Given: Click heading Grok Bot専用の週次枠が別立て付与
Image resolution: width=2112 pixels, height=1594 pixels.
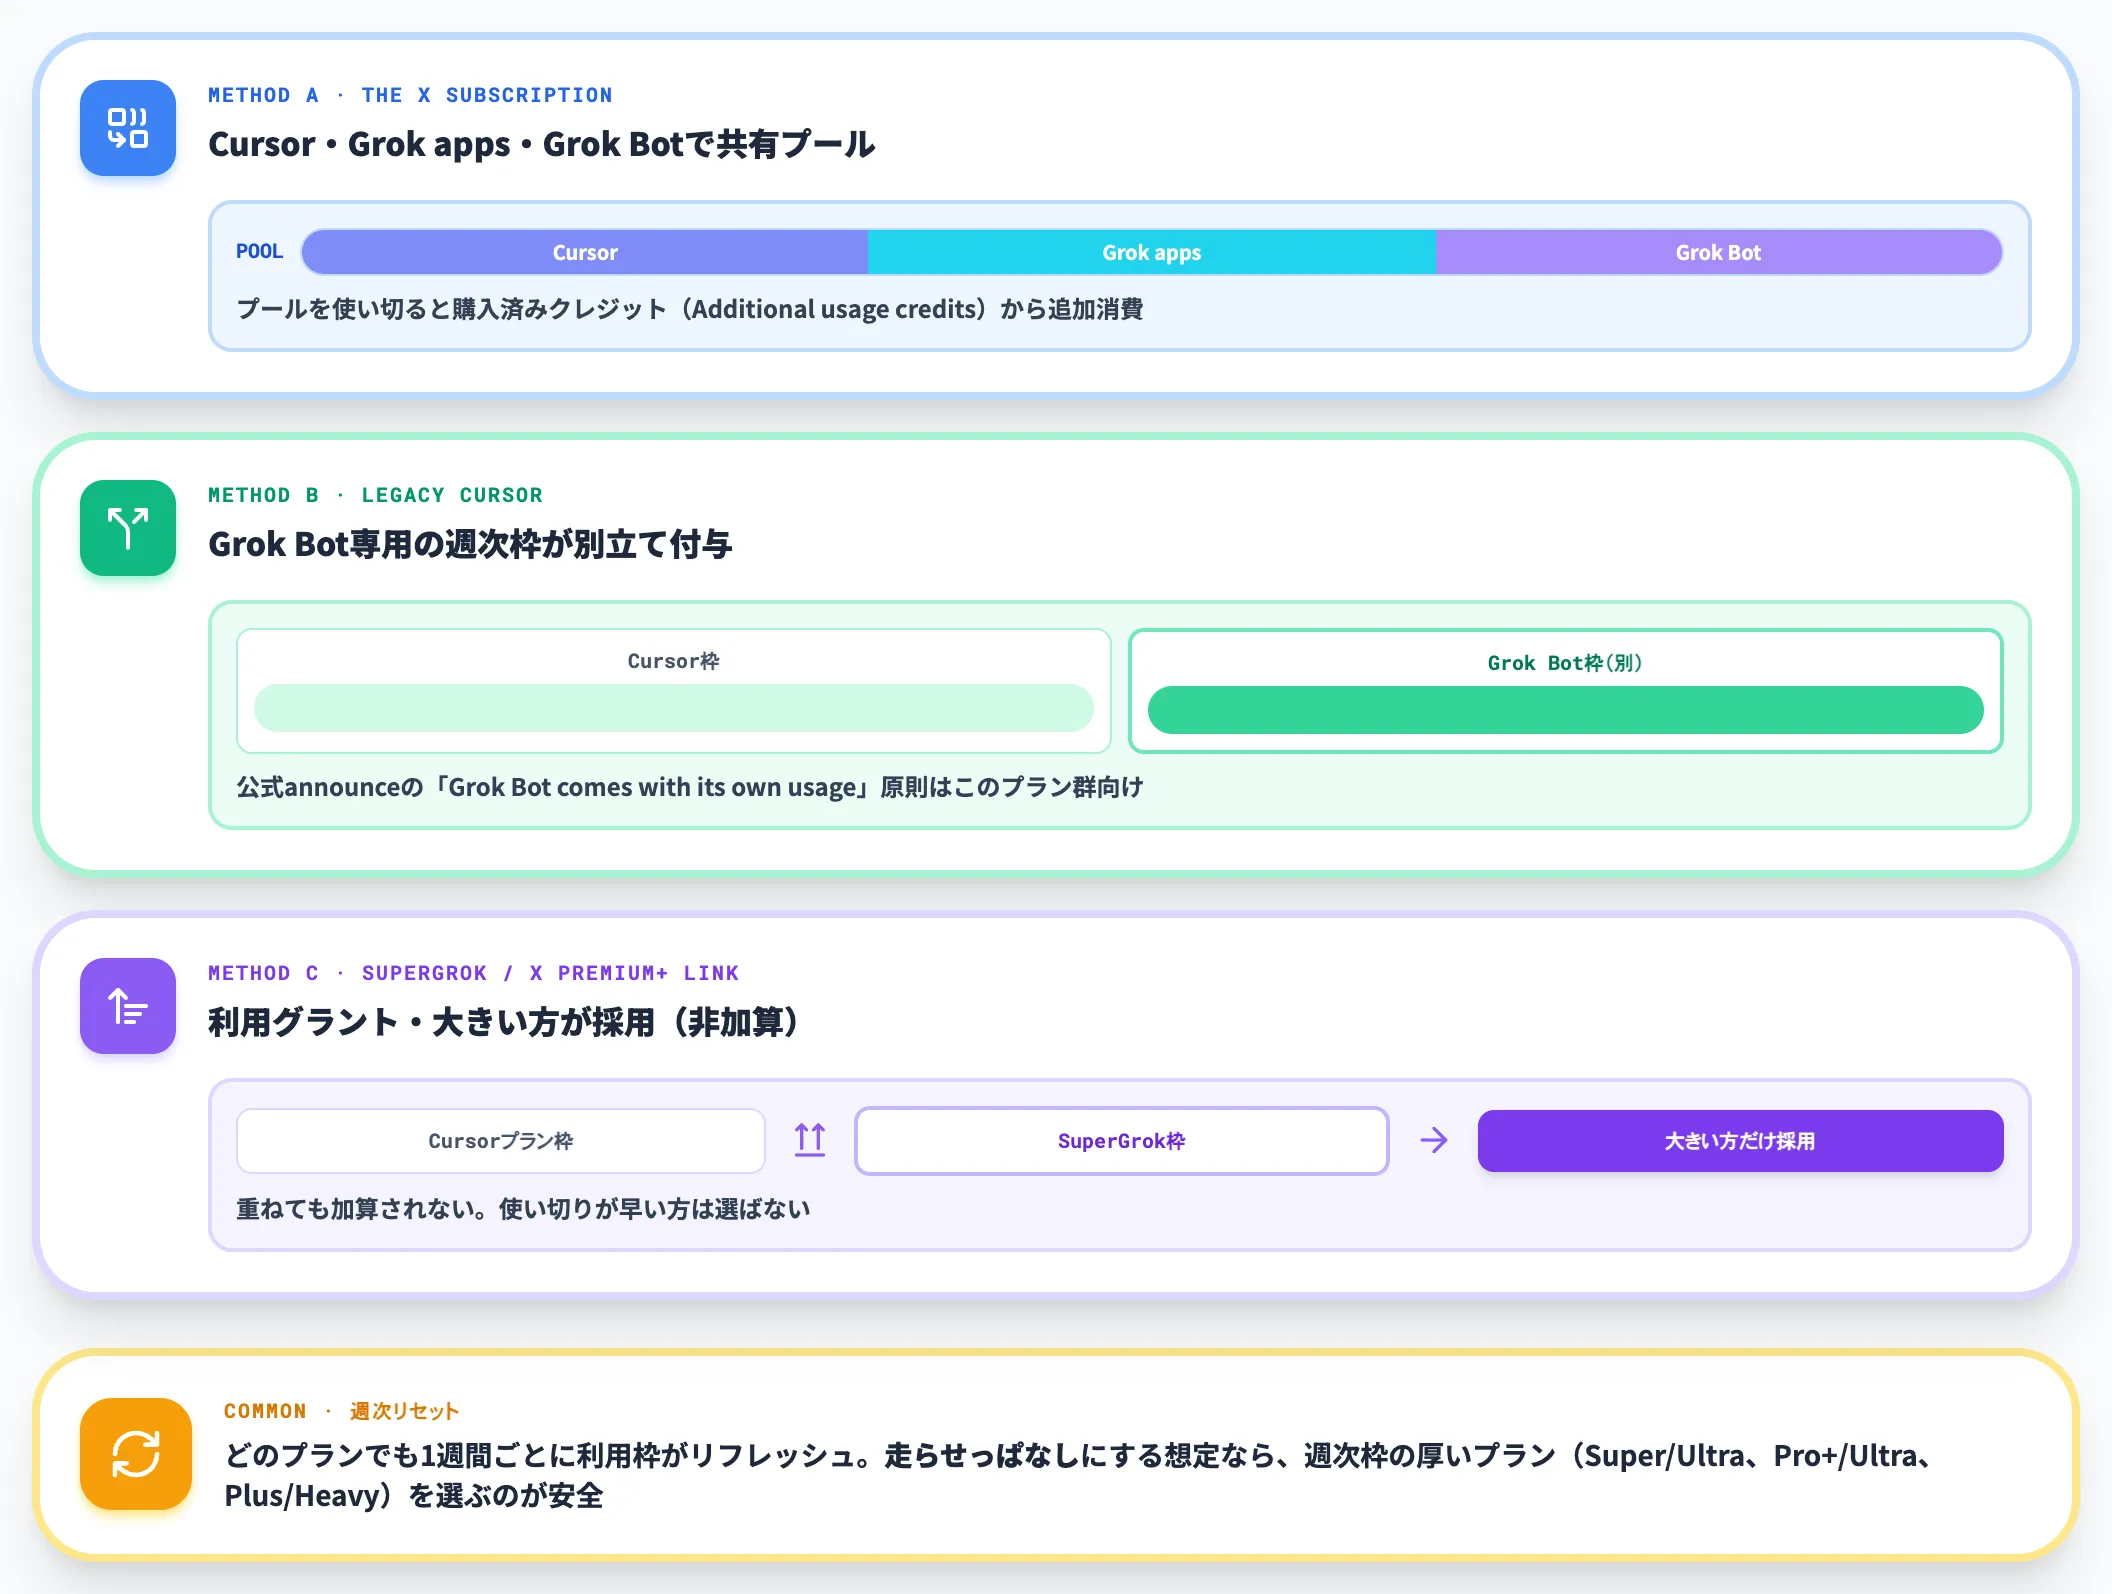Looking at the screenshot, I should tap(470, 544).
